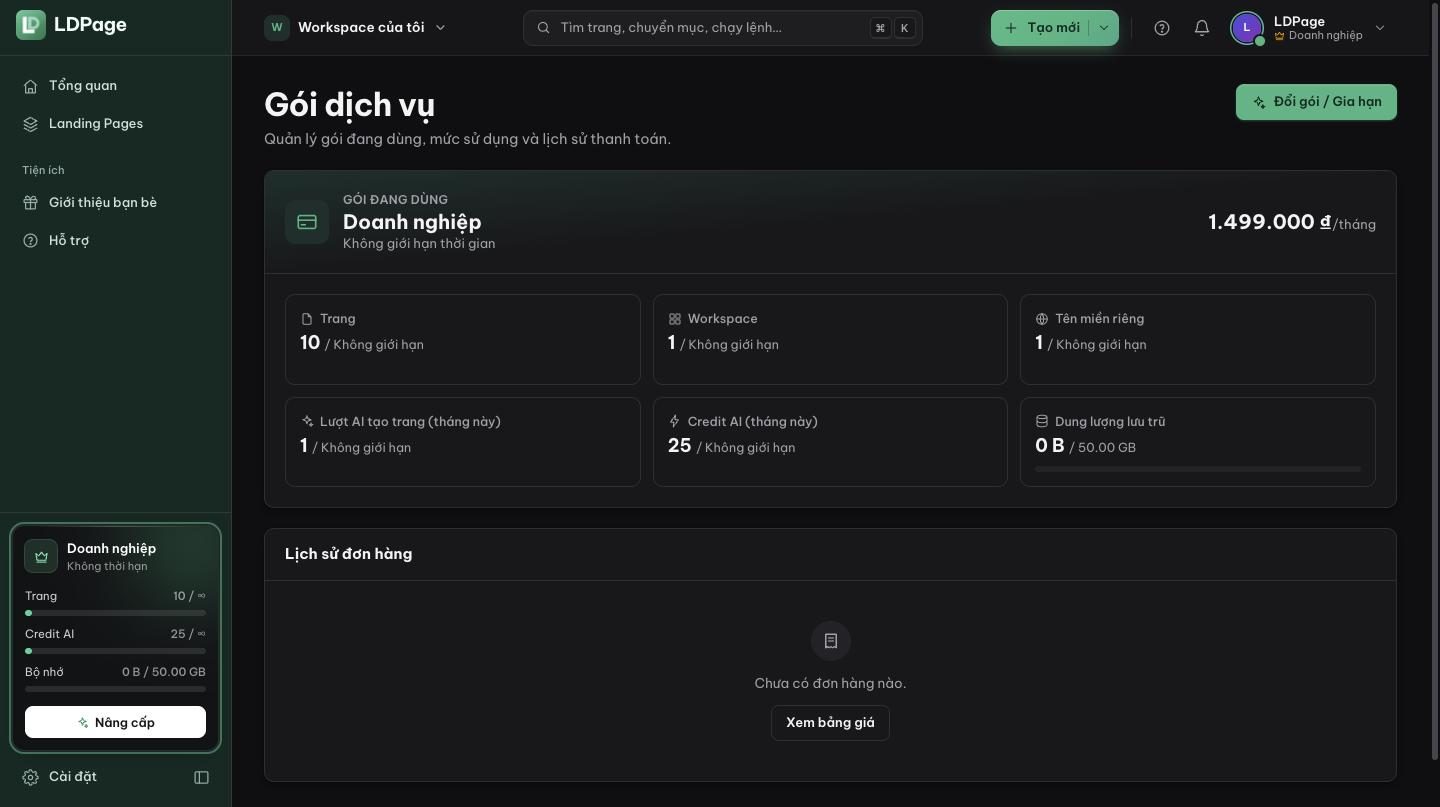Screen dimensions: 1440x807
Task: Open the Tạo mới dropdown arrow
Action: point(1104,28)
